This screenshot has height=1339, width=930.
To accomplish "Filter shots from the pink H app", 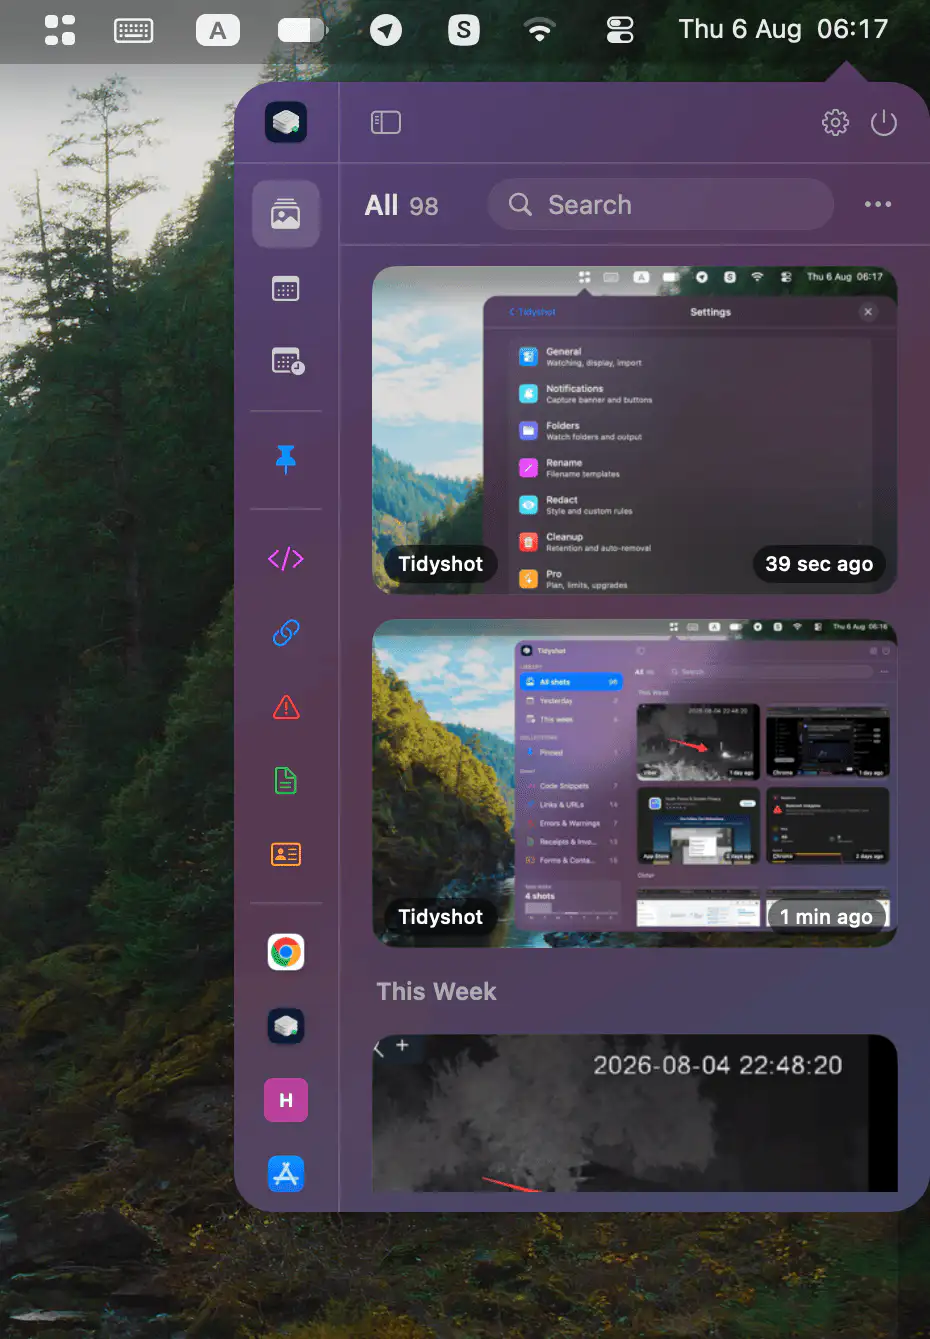I will click(286, 1101).
